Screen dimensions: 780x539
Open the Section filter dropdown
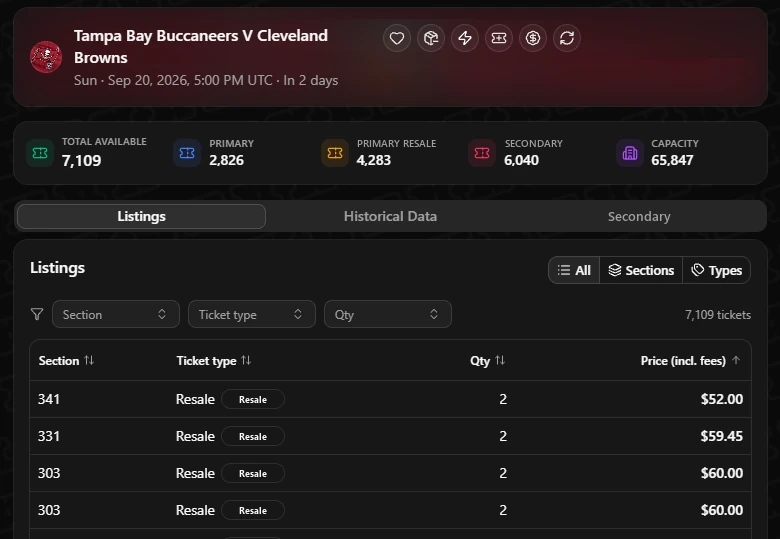(x=115, y=314)
